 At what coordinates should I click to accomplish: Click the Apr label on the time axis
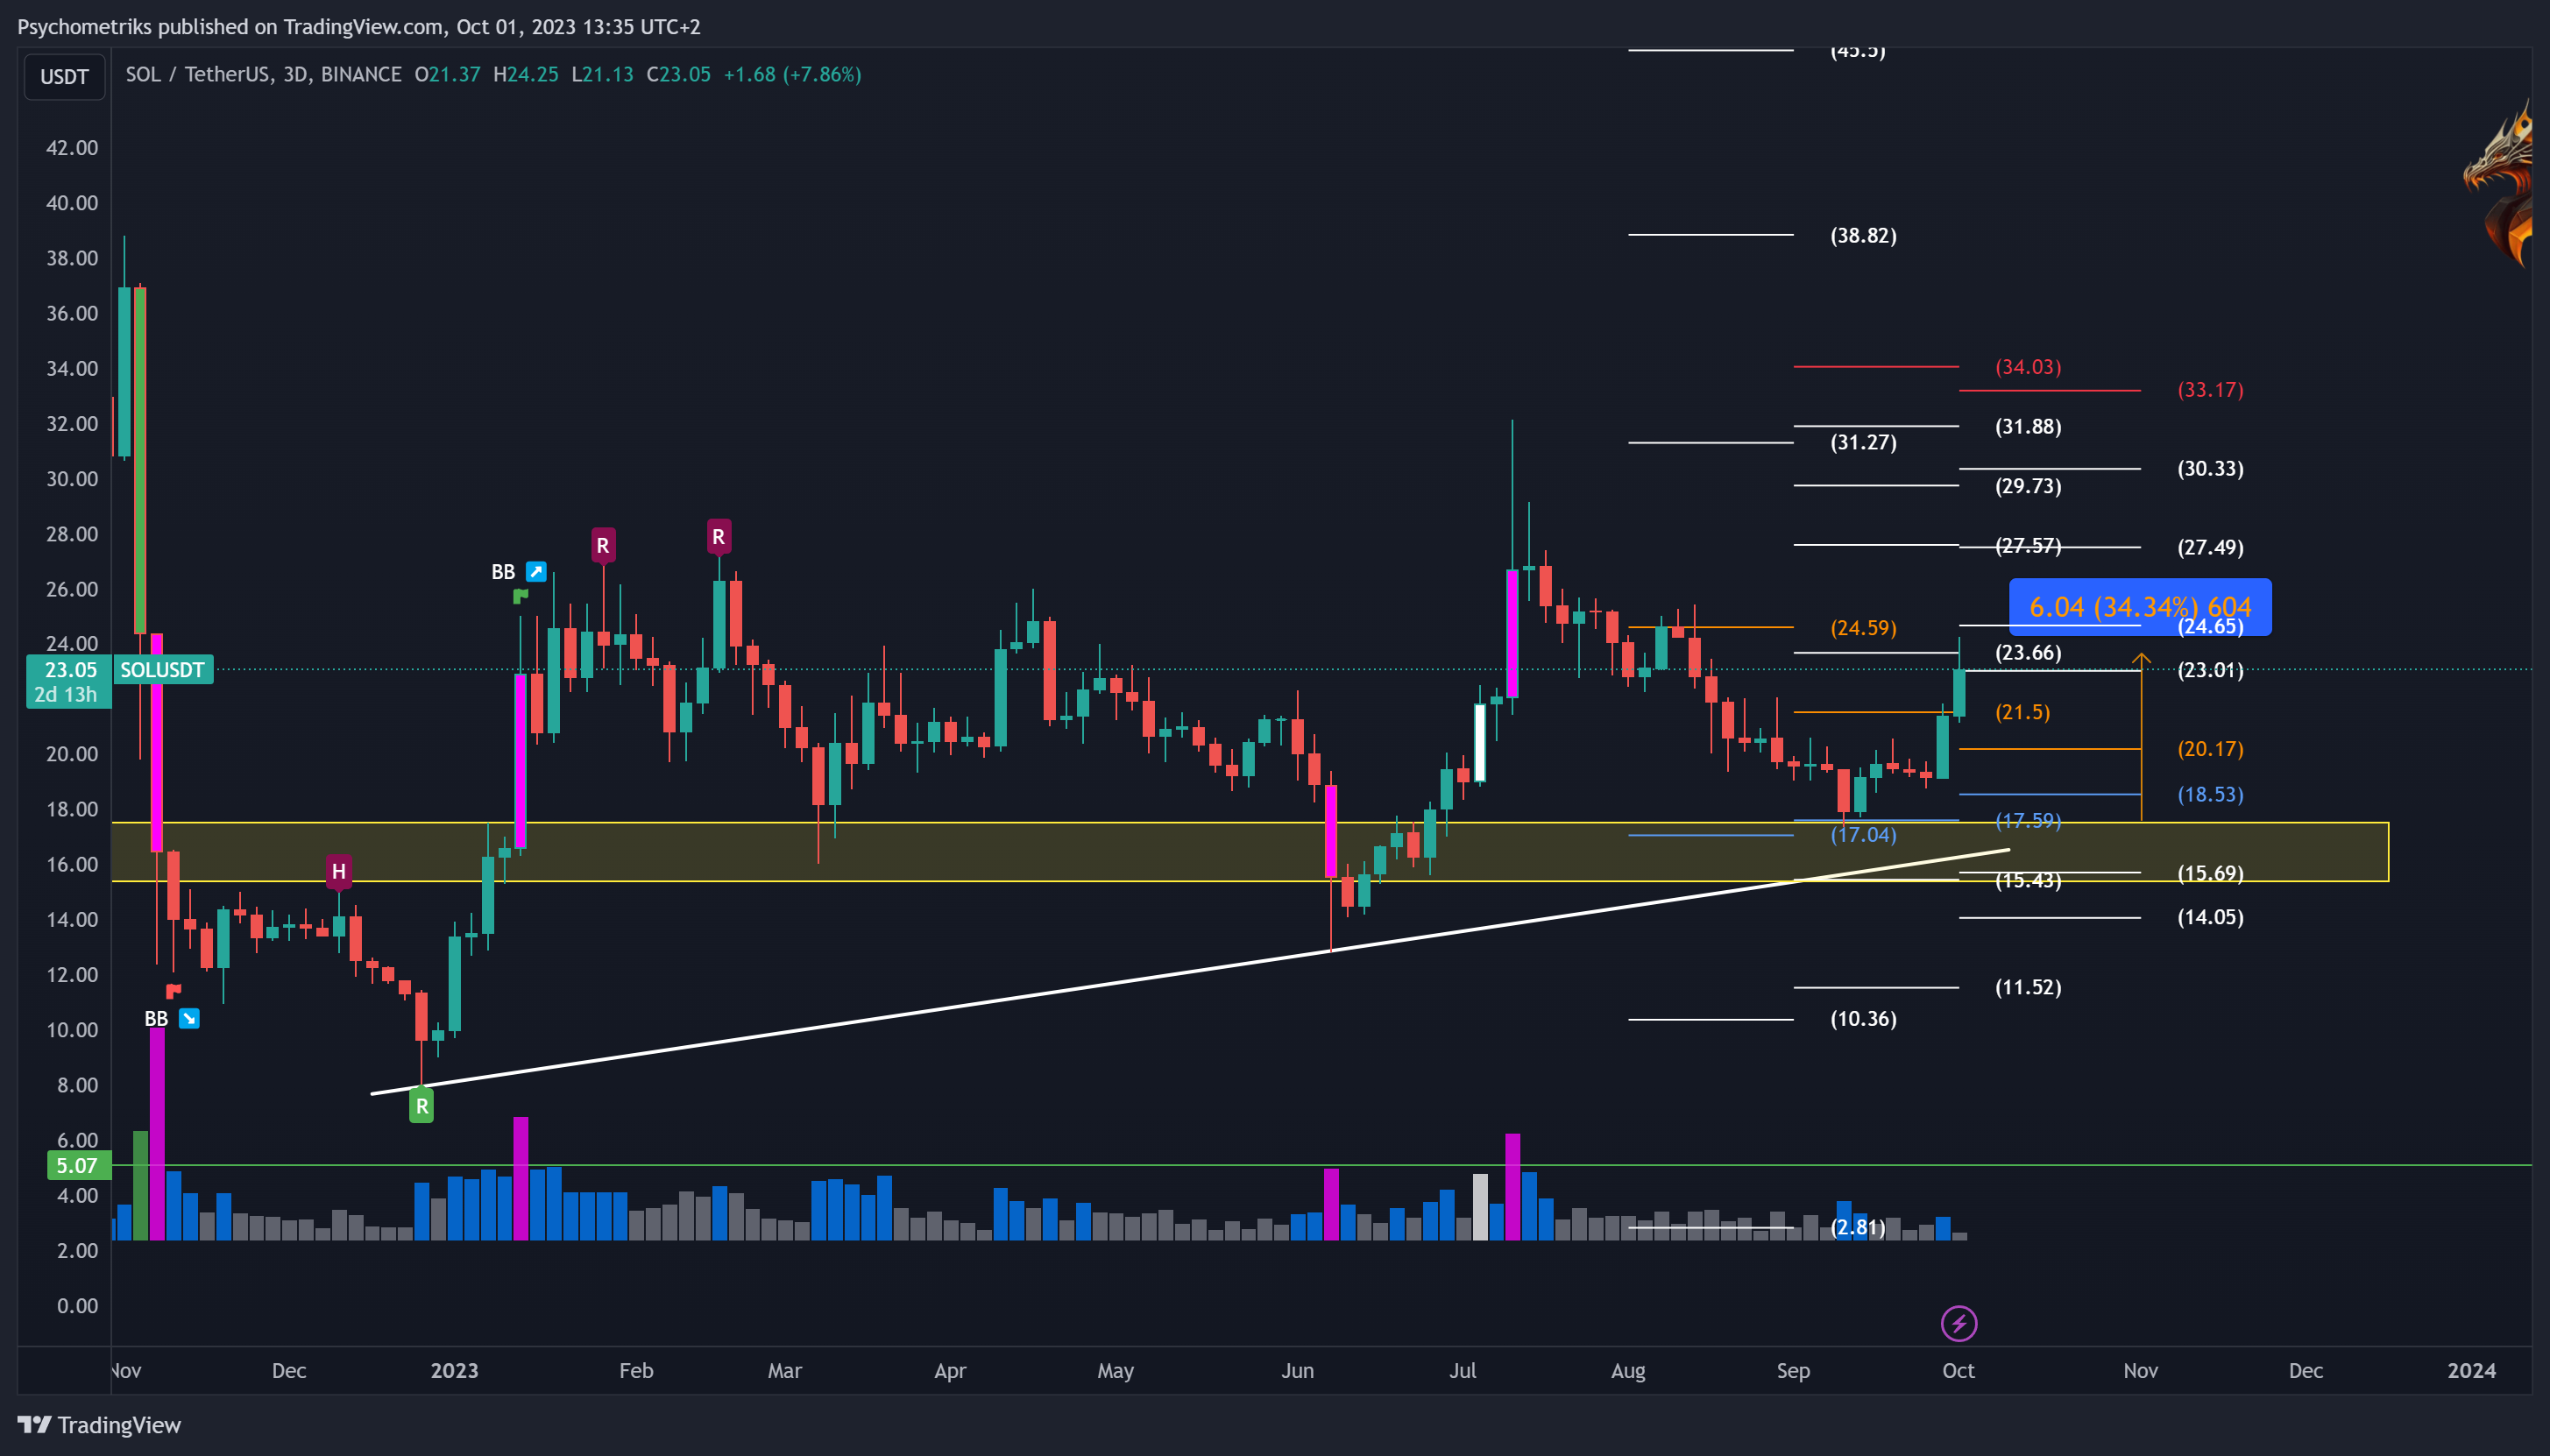click(950, 1370)
